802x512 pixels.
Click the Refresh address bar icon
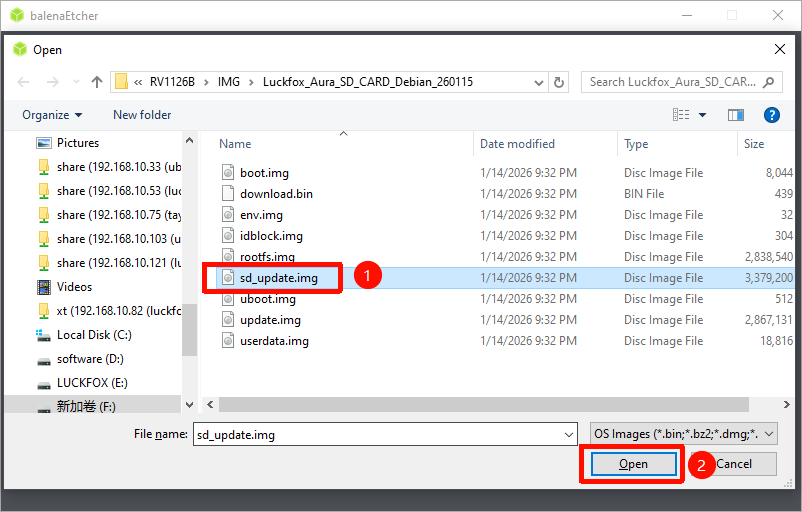tap(559, 82)
